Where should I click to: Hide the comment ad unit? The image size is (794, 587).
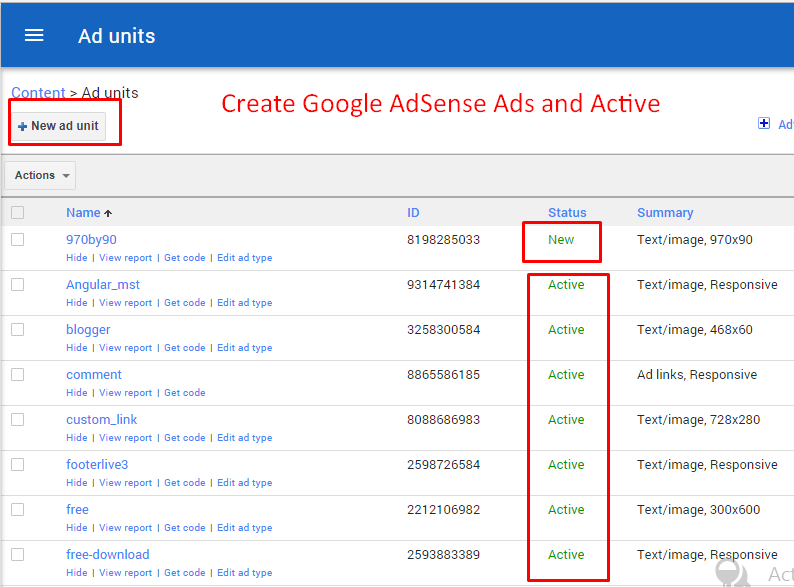pyautogui.click(x=76, y=393)
